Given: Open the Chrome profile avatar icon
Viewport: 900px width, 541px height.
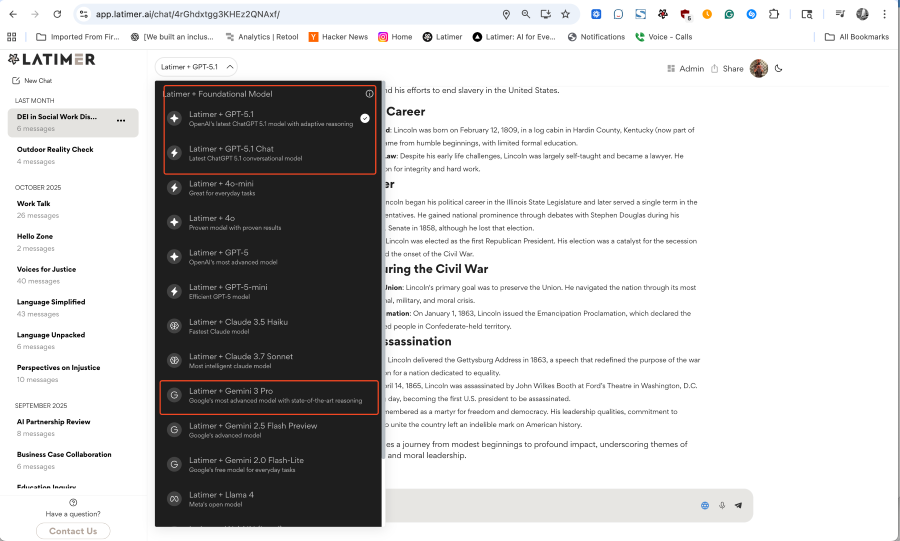Looking at the screenshot, I should [x=862, y=14].
